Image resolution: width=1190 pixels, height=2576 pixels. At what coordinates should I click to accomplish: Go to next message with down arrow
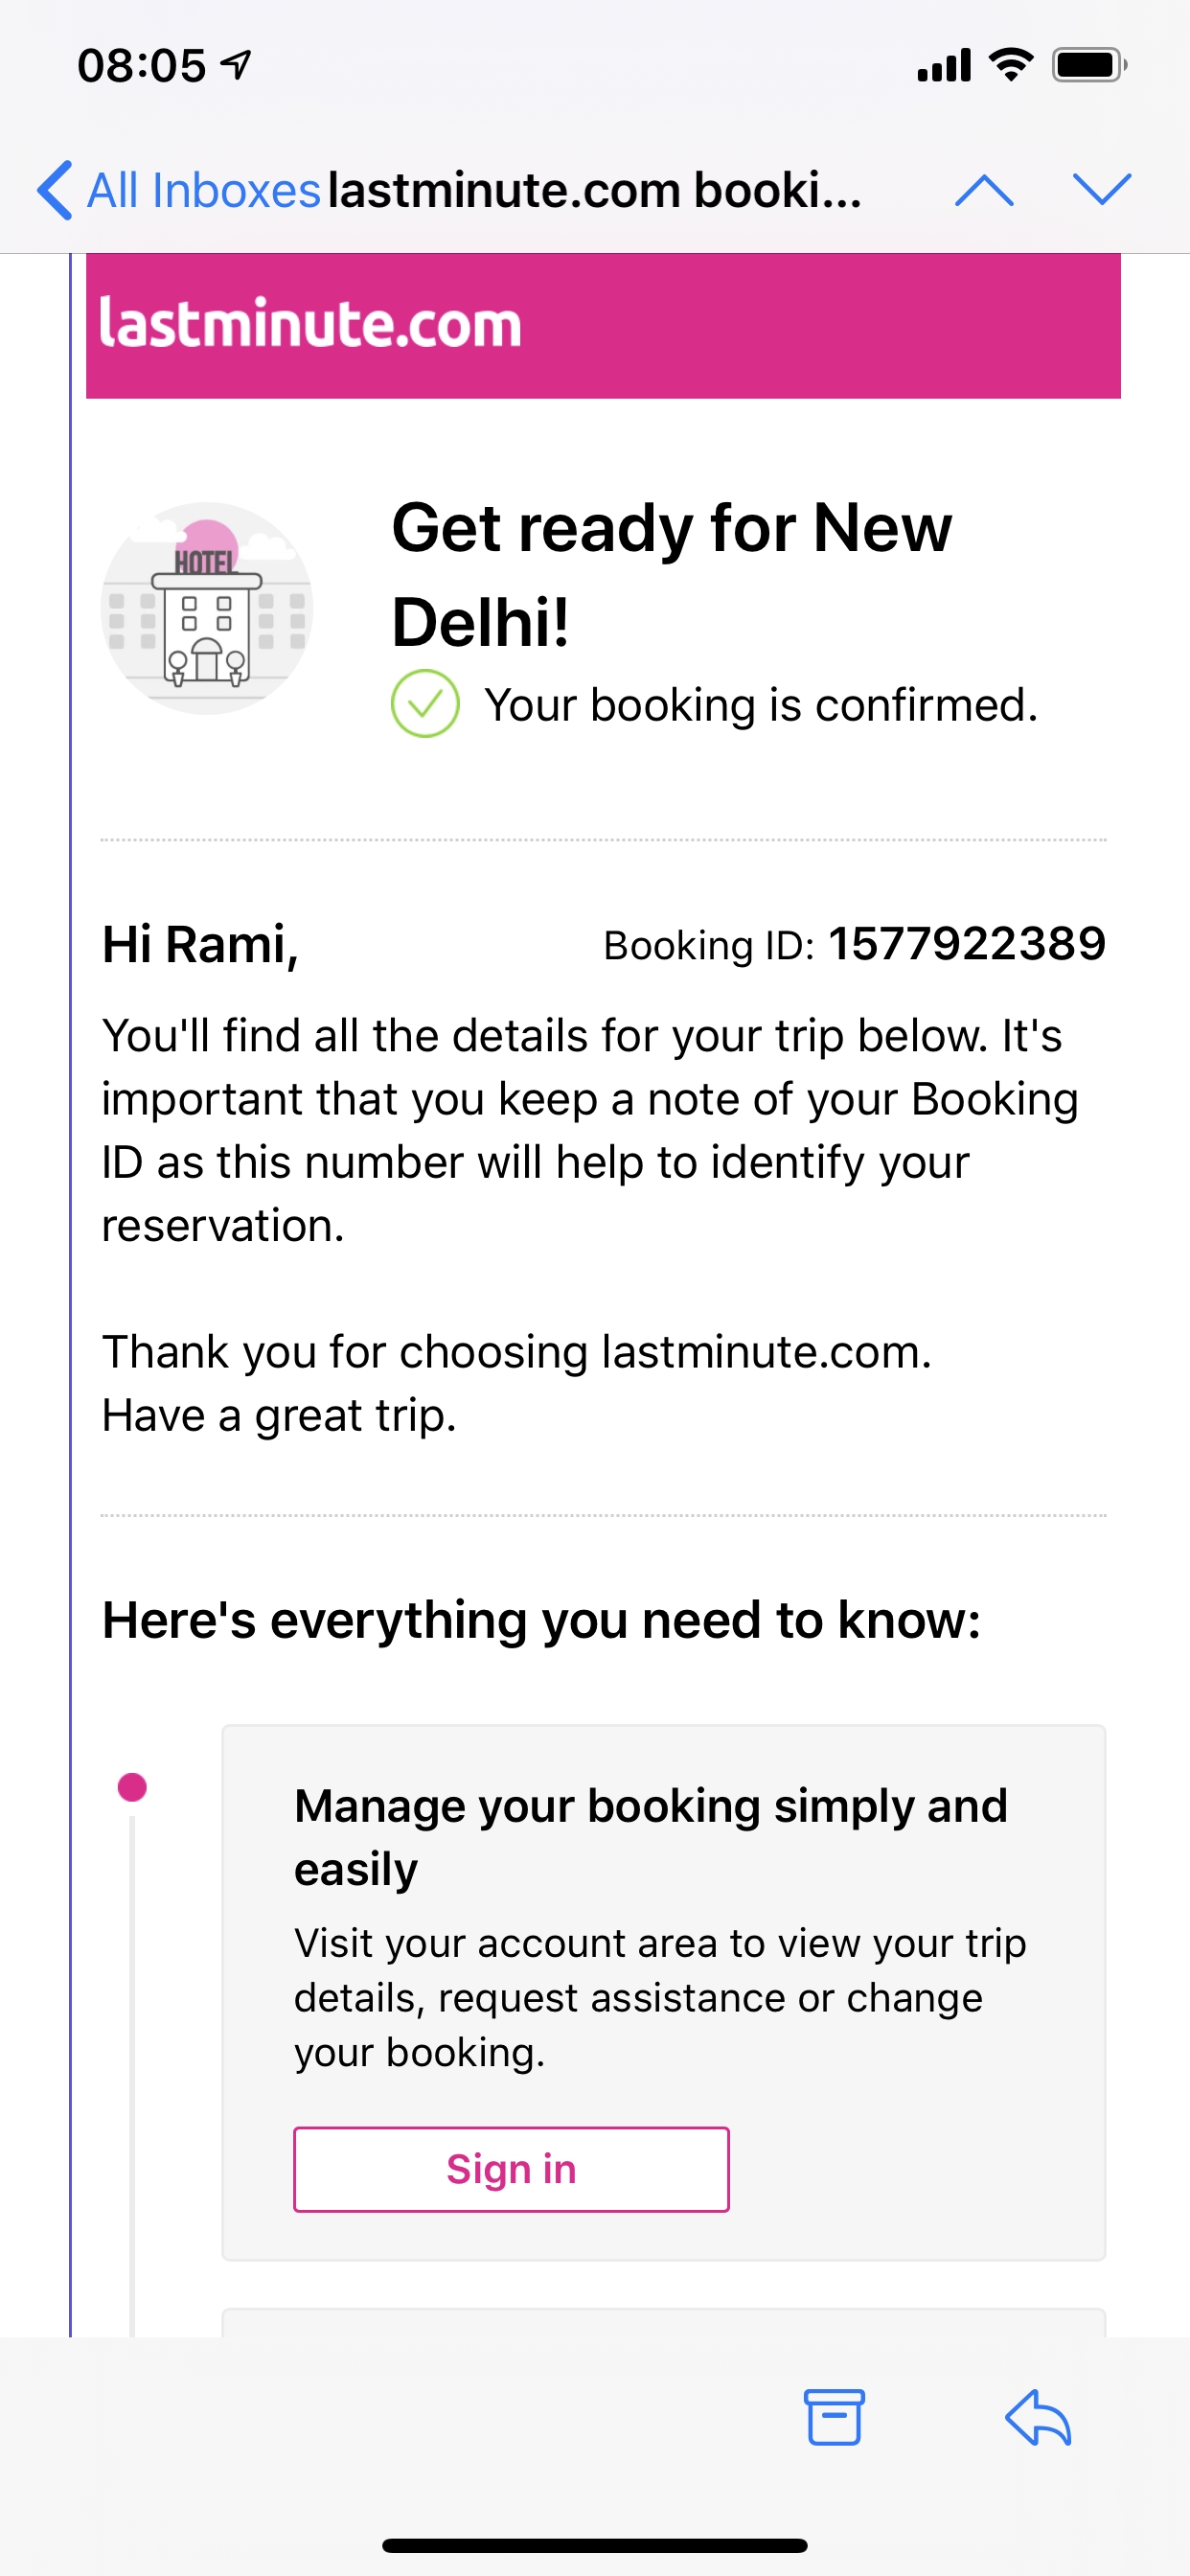[x=1101, y=188]
